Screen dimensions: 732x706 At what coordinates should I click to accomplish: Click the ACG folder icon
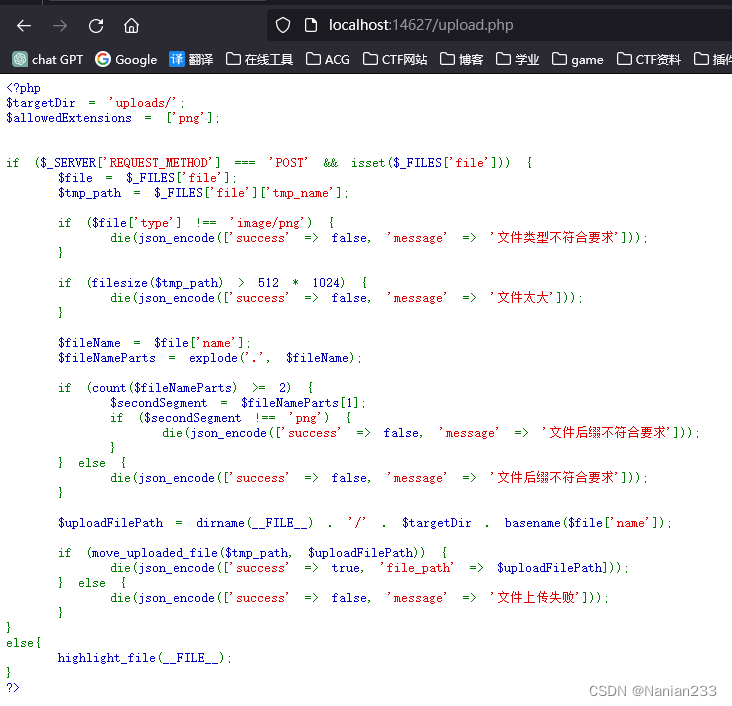[314, 59]
